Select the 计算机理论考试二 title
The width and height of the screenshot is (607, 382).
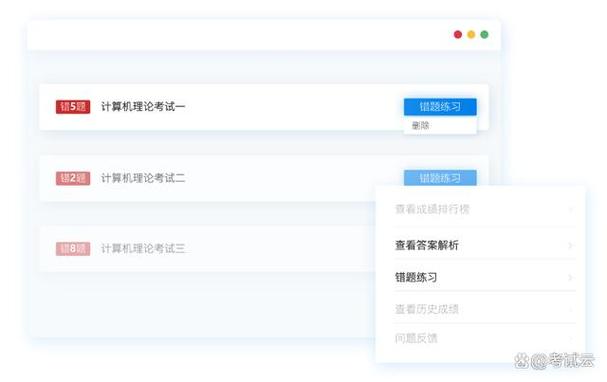143,178
